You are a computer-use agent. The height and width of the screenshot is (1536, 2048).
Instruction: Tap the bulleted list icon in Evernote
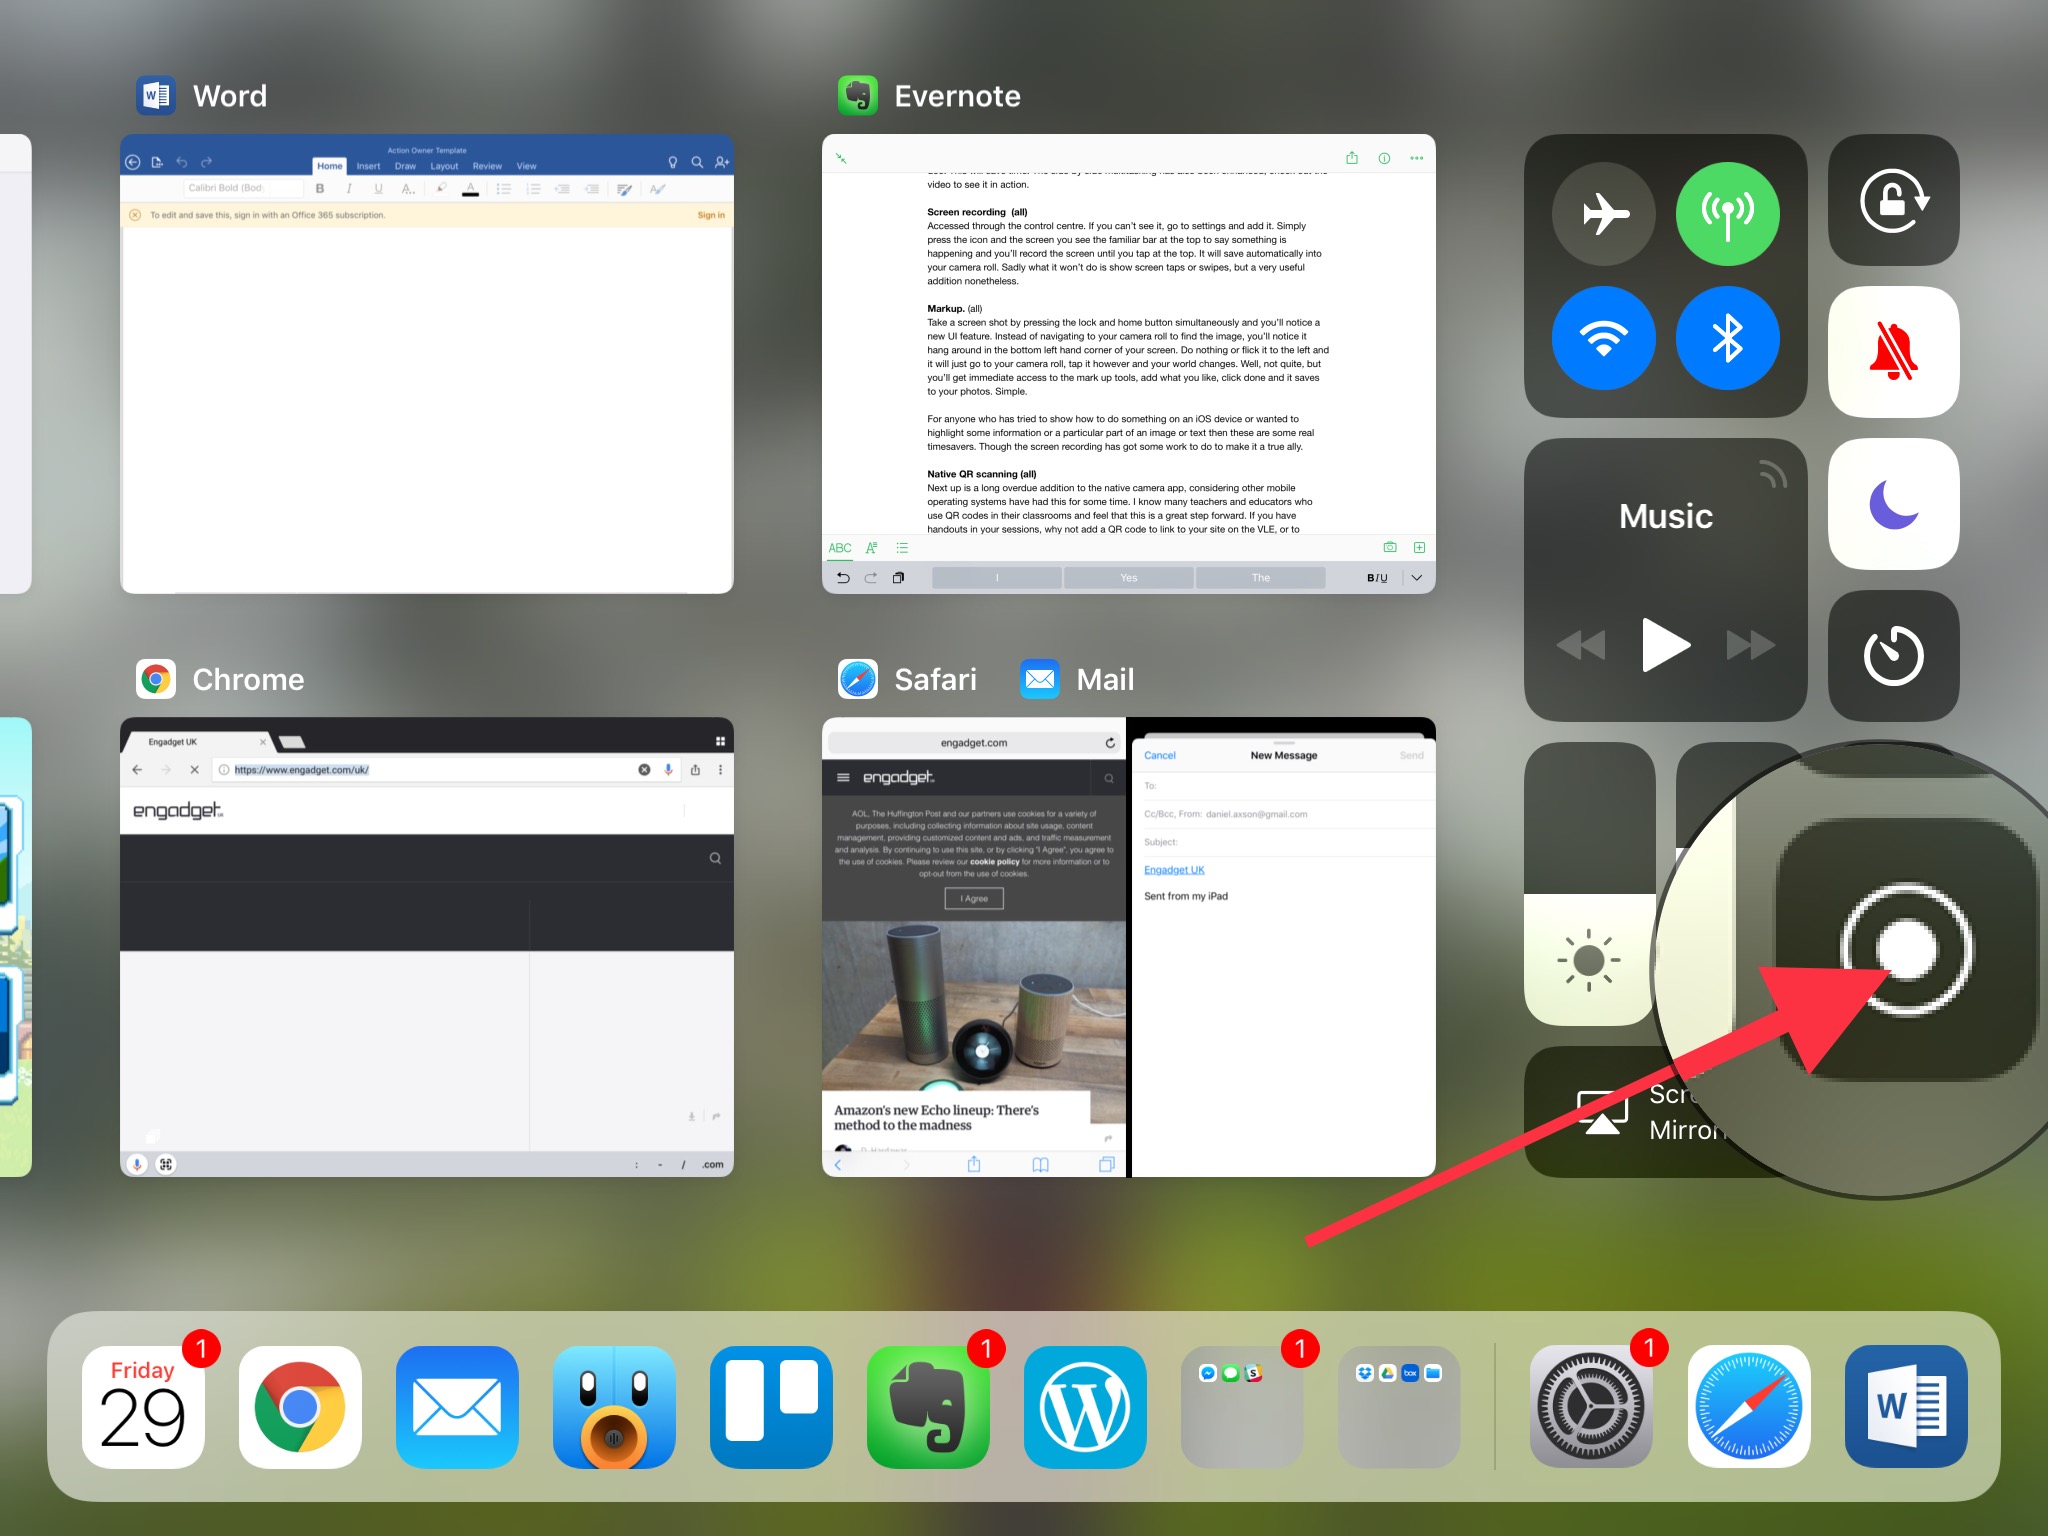[x=902, y=548]
